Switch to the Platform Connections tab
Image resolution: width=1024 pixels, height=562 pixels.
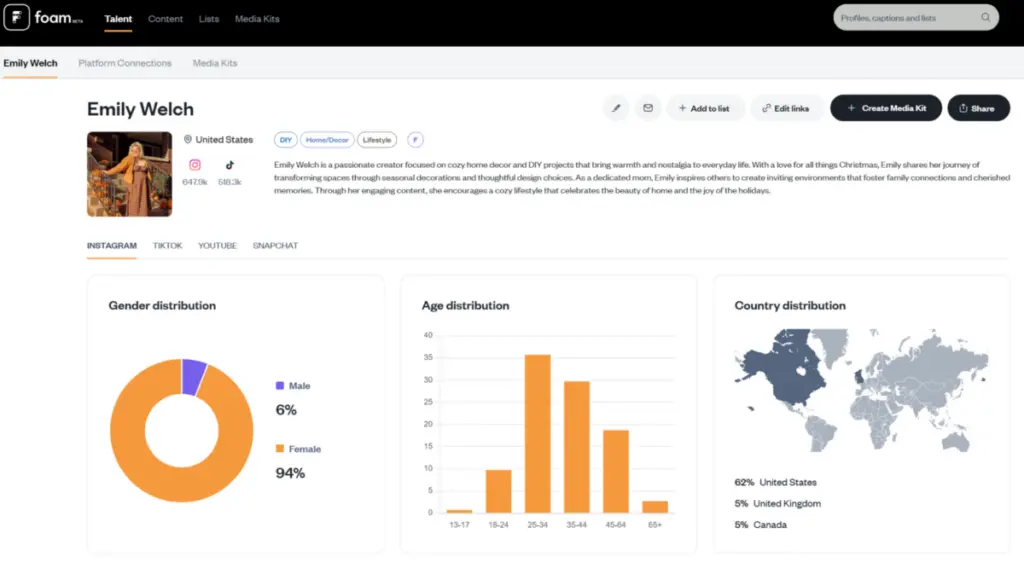click(x=125, y=63)
